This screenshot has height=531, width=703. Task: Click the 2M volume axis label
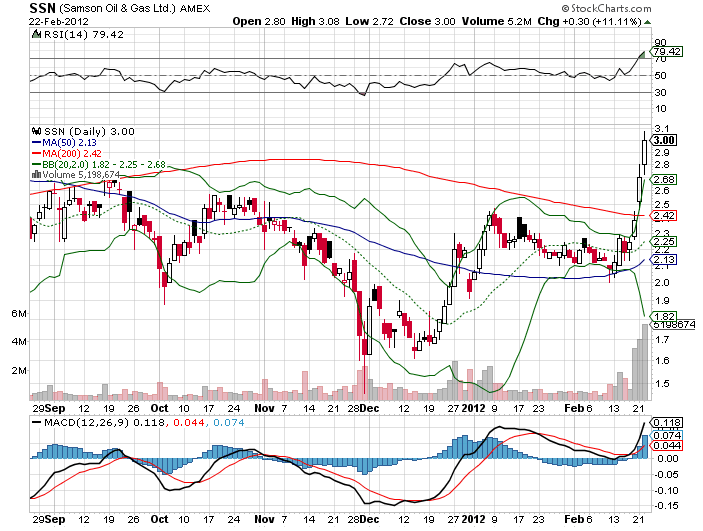pos(19,370)
